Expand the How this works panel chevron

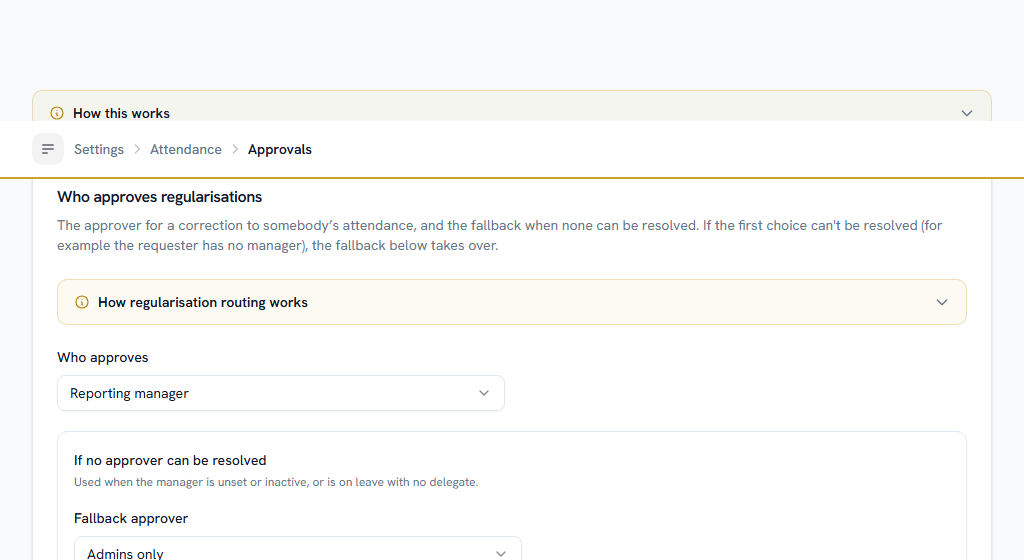coord(967,114)
